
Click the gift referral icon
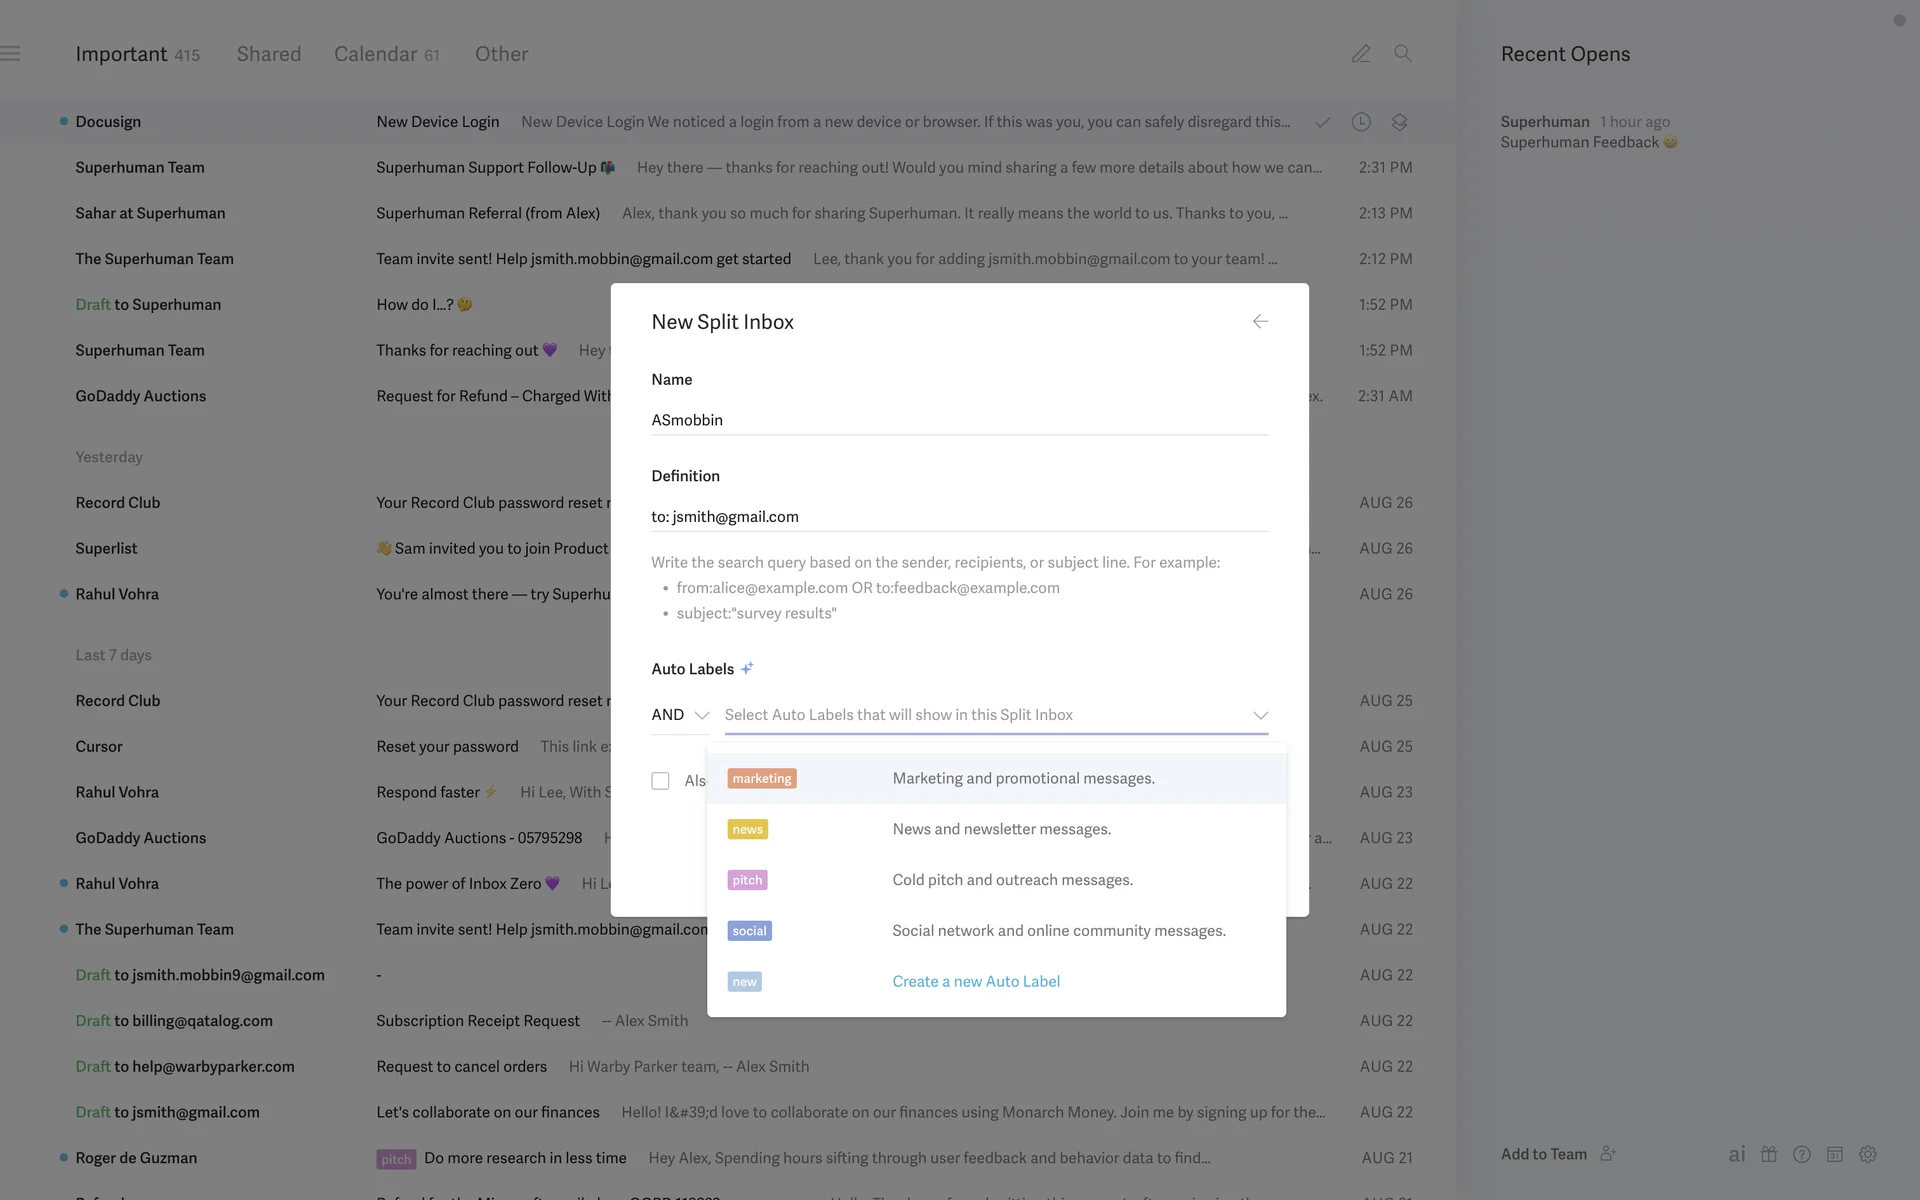[1769, 1154]
